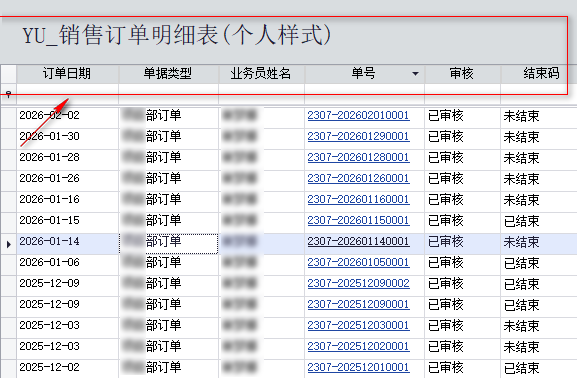Click 已审核 cell in the 2026-01-14 row
This screenshot has height=378, width=577.
pyautogui.click(x=462, y=244)
